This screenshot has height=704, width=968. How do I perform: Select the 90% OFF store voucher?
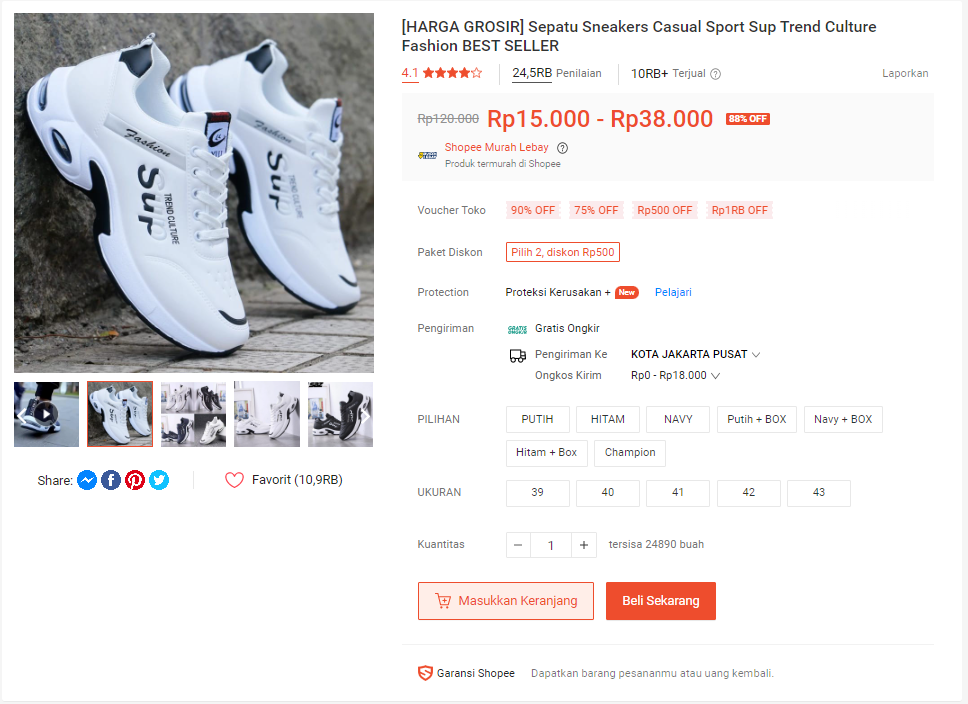click(533, 210)
